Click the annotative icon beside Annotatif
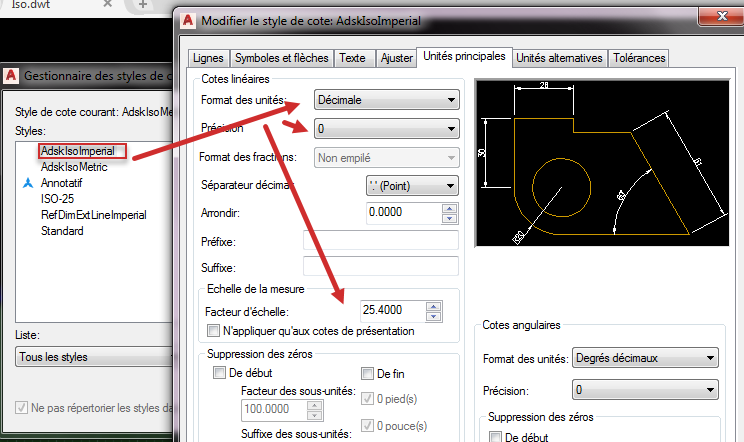Screen dimensions: 744x442 (28, 183)
